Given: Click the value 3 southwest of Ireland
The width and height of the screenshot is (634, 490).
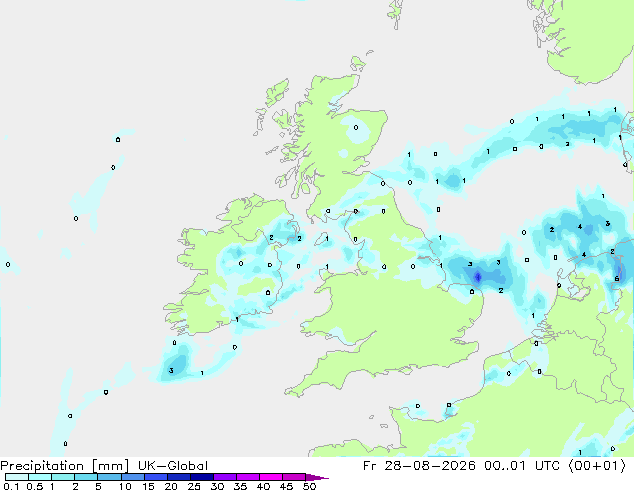Looking at the screenshot, I should [x=171, y=370].
